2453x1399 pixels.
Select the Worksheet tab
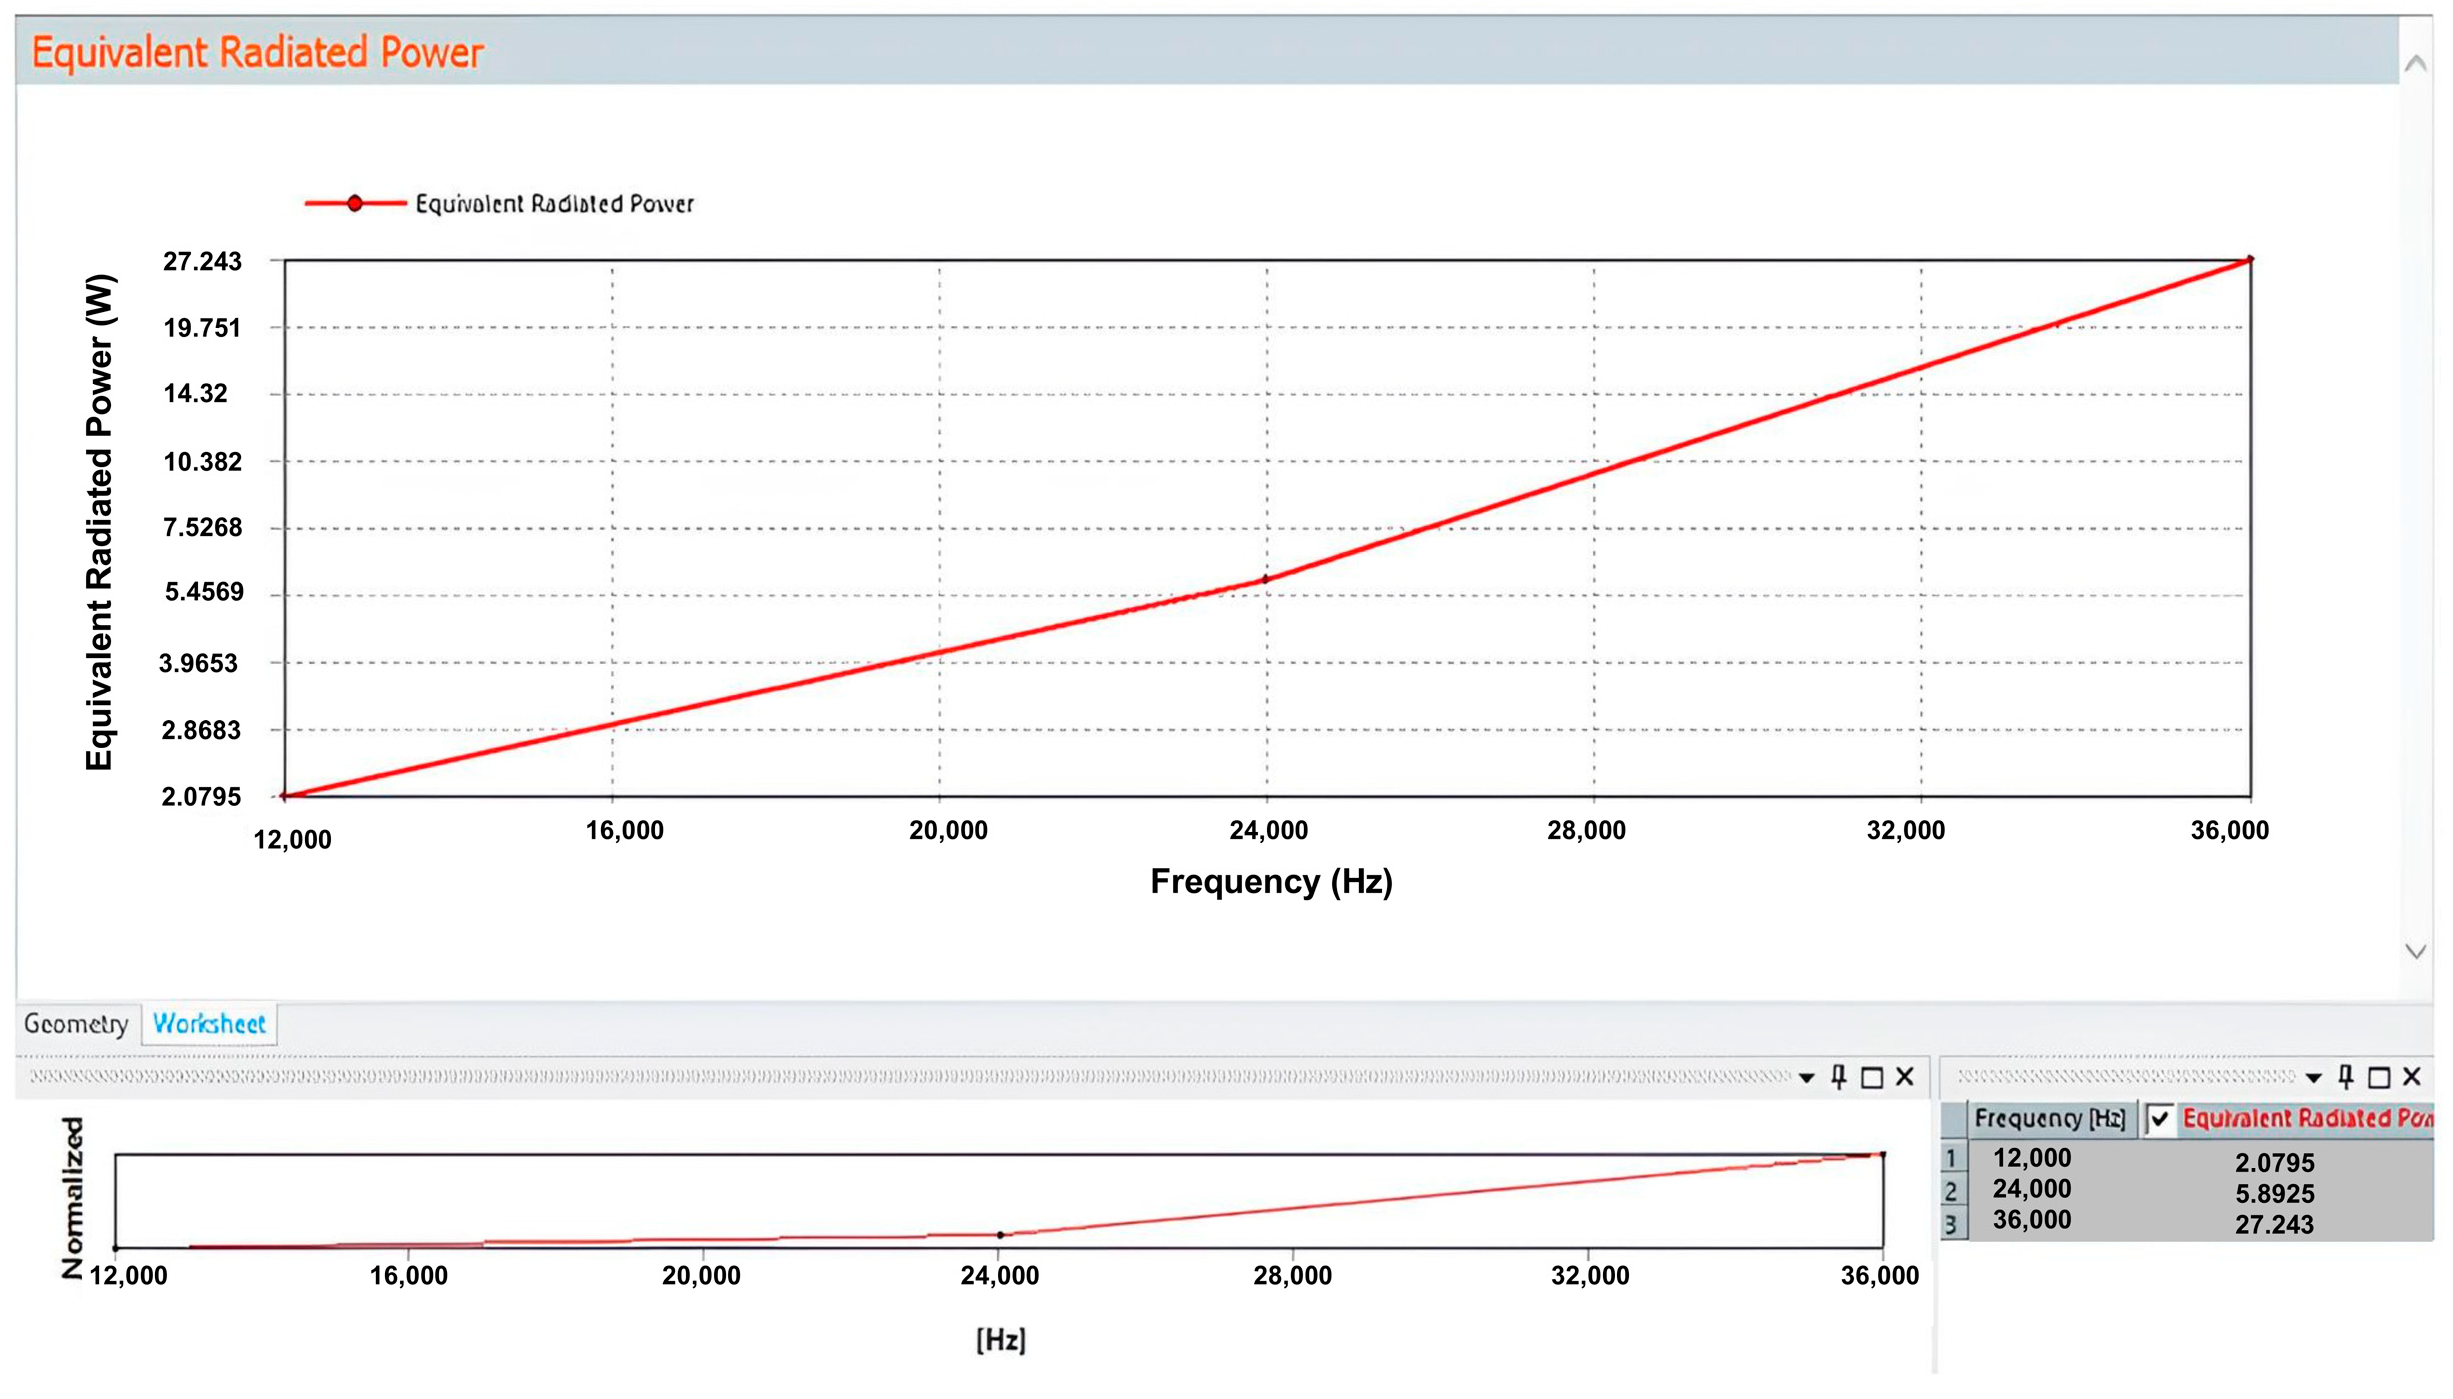pyautogui.click(x=209, y=1024)
